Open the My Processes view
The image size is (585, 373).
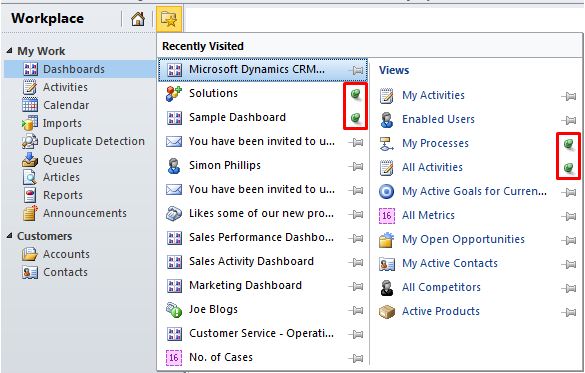click(x=435, y=143)
